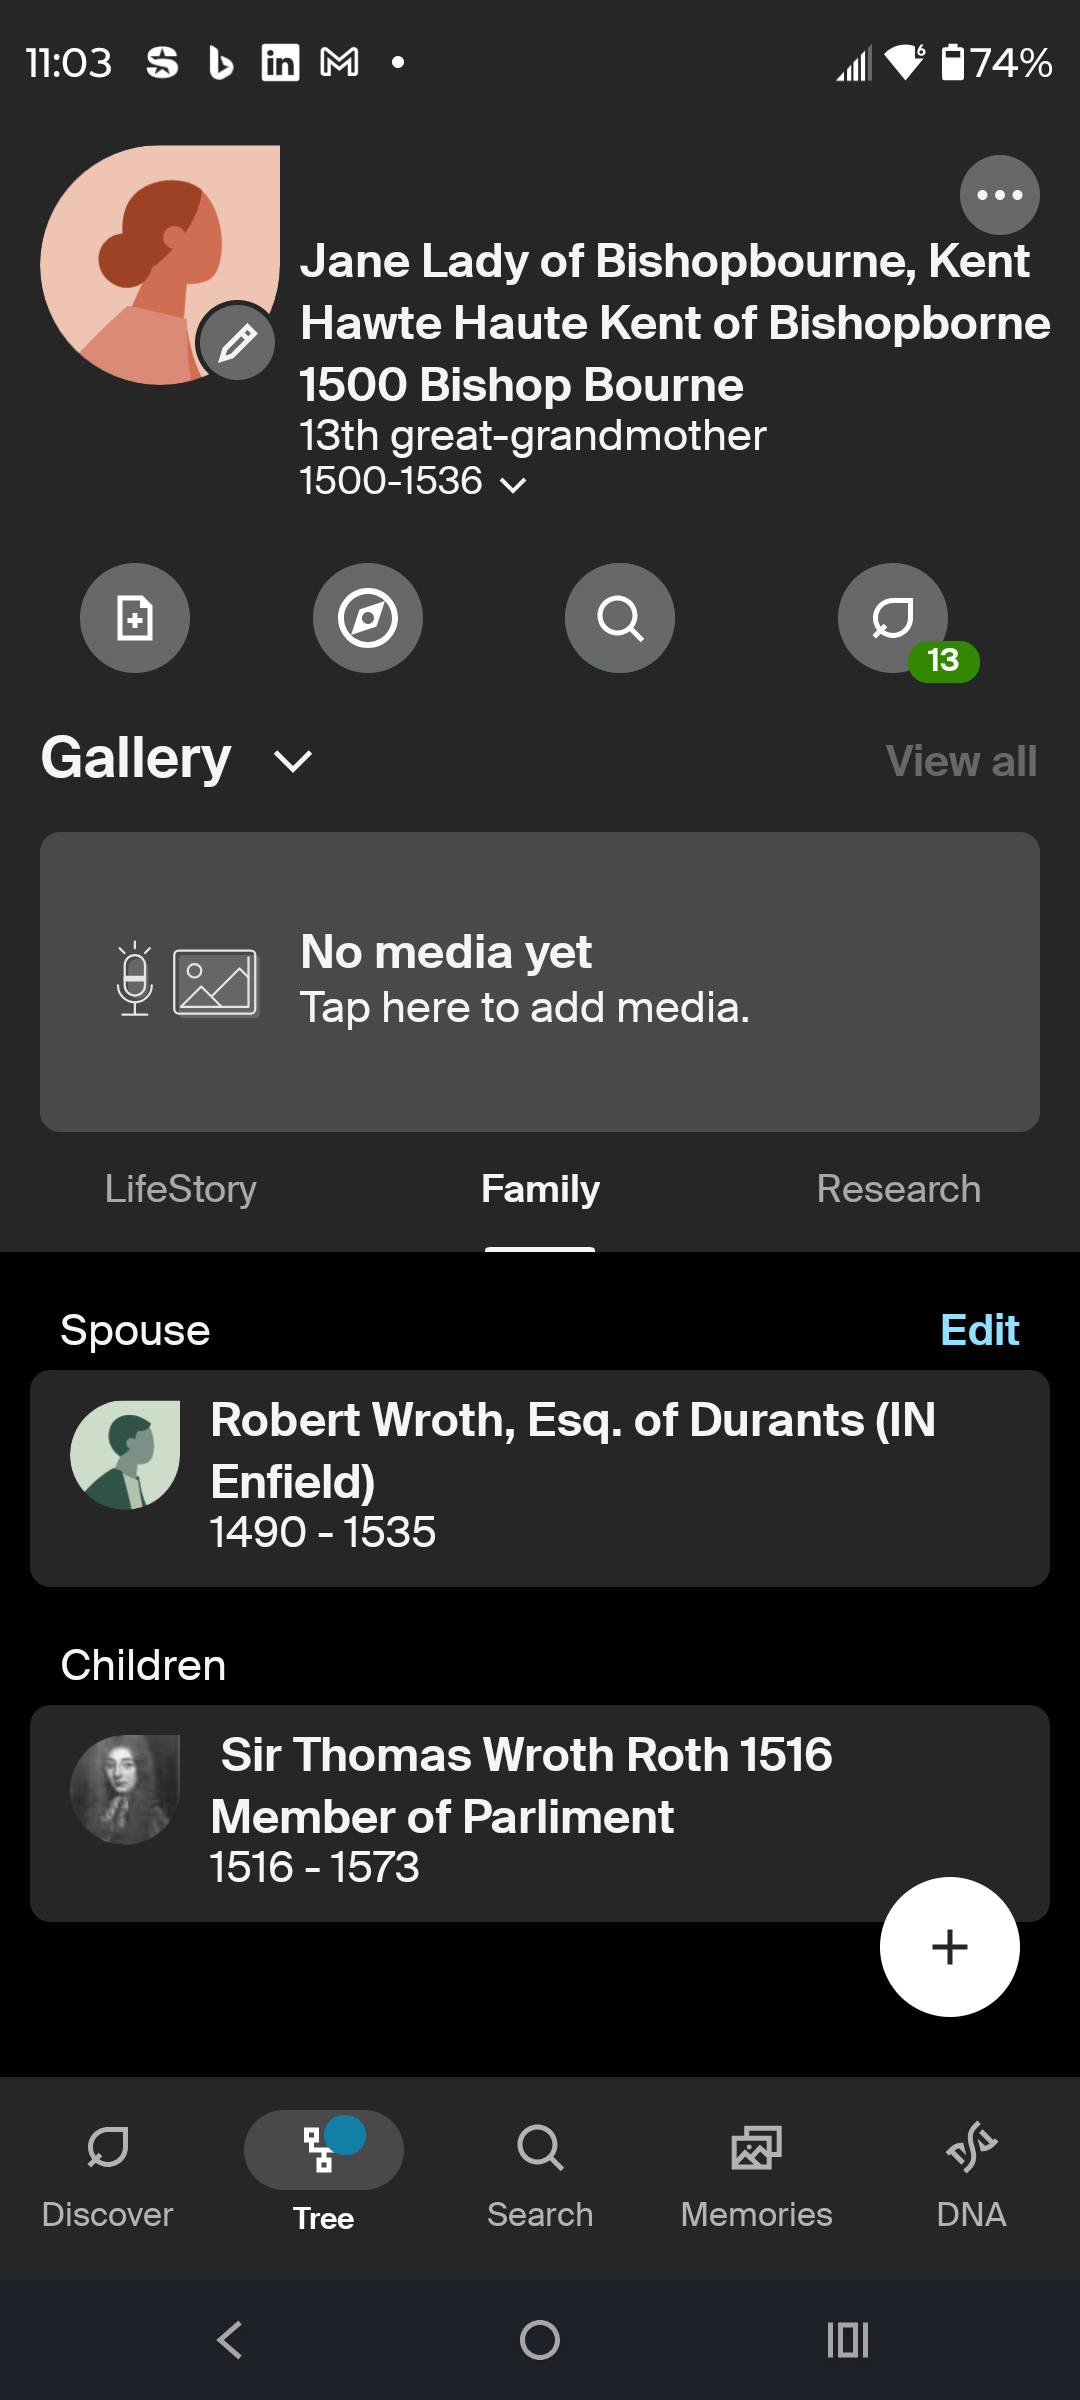
Task: Tap the magnifier search records icon
Action: tap(620, 618)
